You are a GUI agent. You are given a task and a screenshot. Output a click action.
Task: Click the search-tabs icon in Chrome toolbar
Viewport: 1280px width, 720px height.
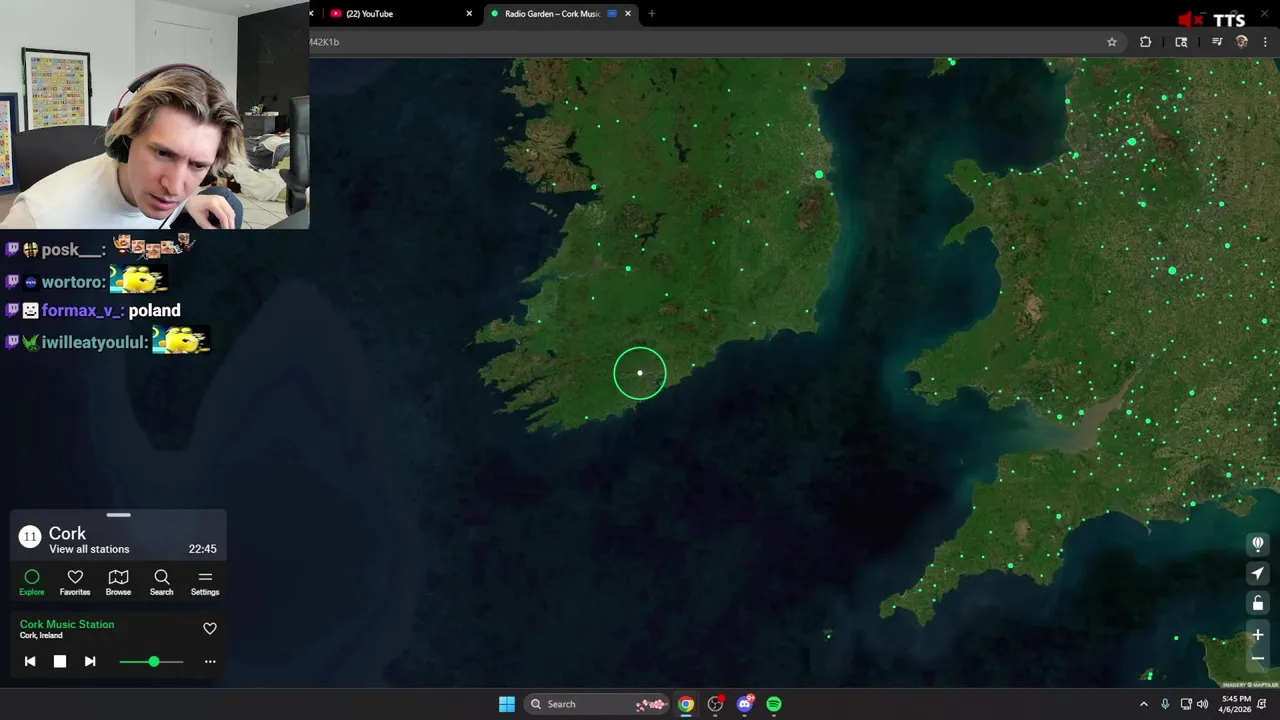1181,42
